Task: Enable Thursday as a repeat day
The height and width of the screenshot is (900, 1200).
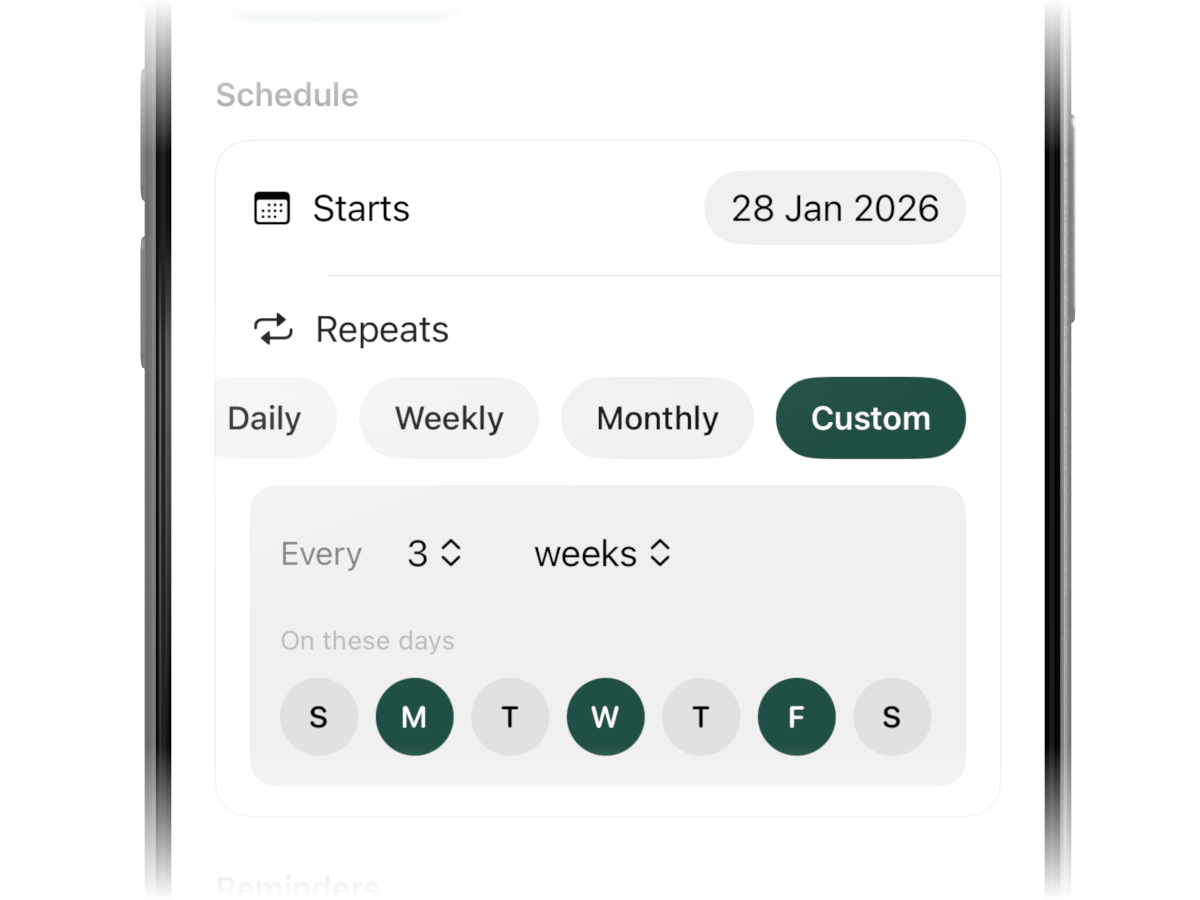Action: pyautogui.click(x=701, y=716)
